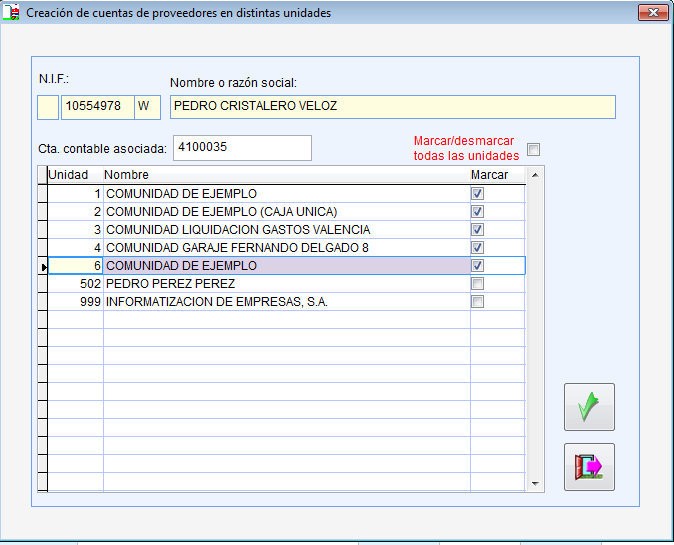The width and height of the screenshot is (674, 545).
Task: Check Marcar box for PEDRO PEREZ PEREZ
Action: tap(477, 284)
